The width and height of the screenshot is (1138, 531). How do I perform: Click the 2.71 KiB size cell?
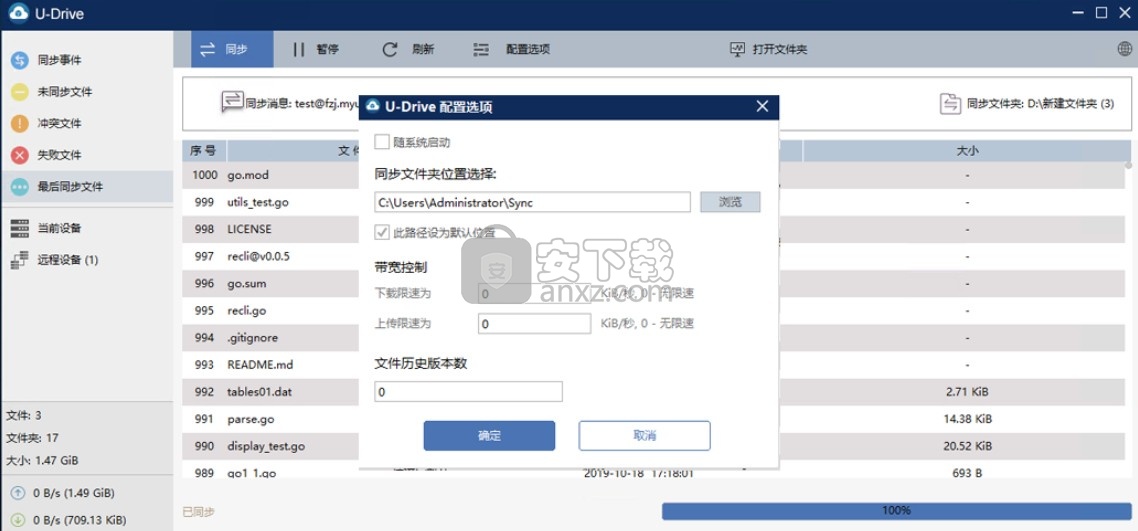click(967, 392)
